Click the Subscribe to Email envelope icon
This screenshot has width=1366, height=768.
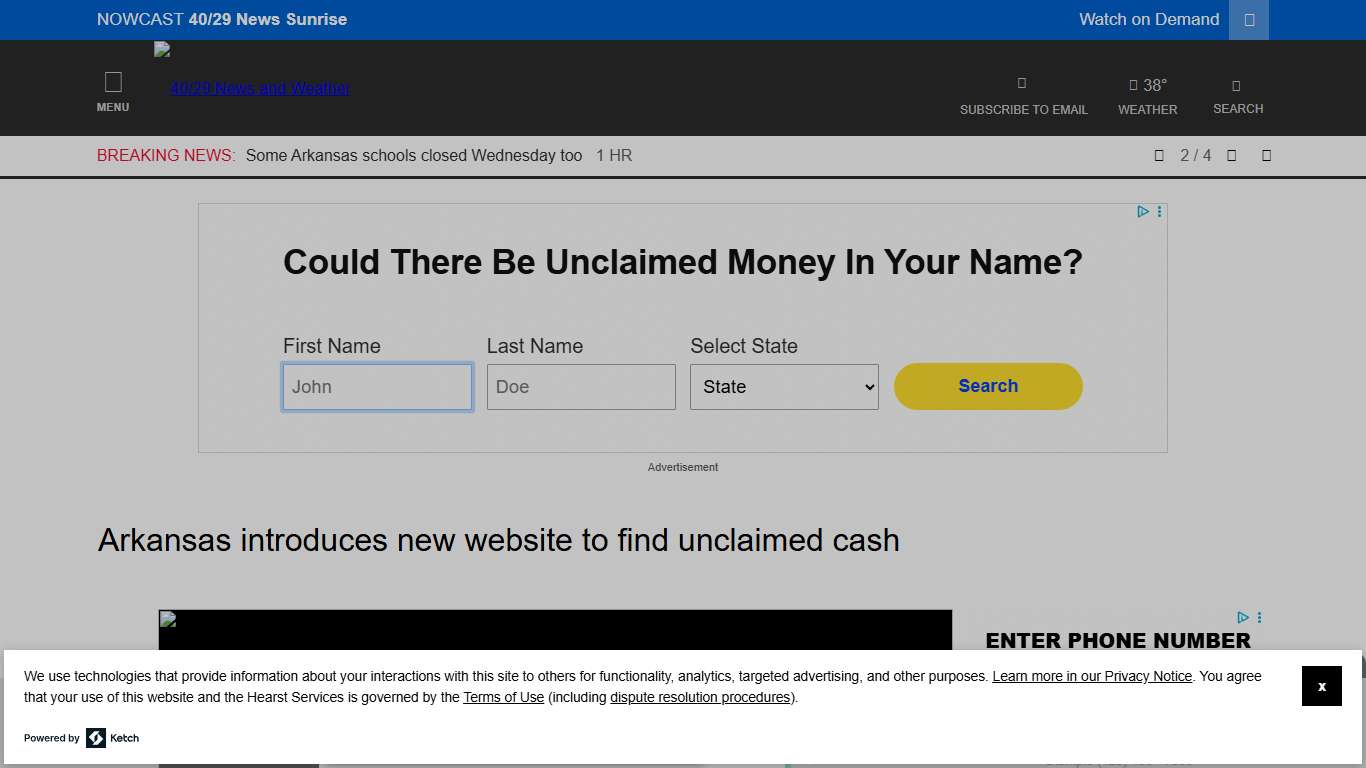coord(1021,84)
